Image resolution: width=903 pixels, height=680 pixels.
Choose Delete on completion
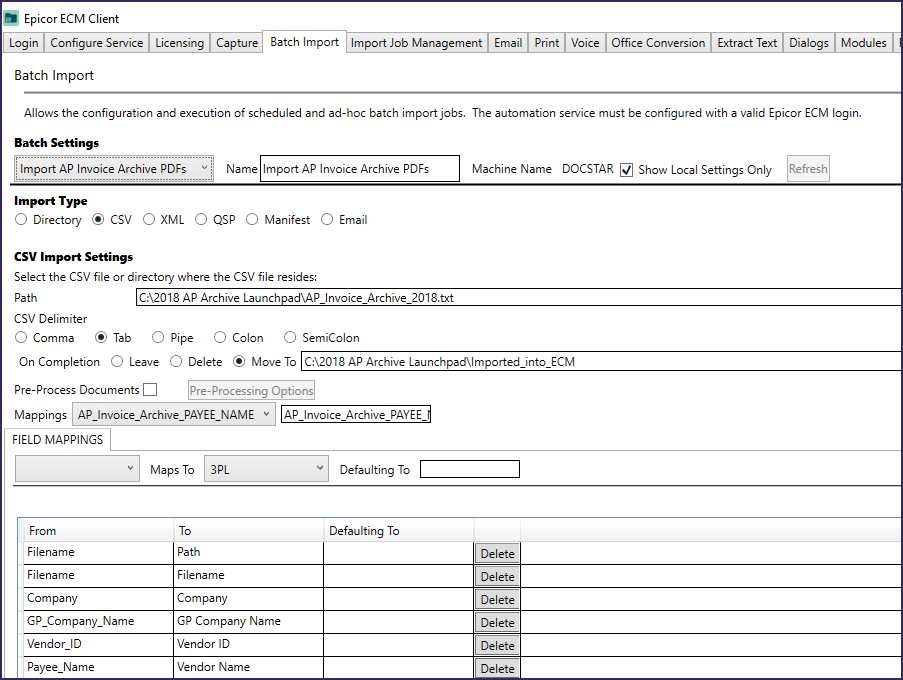(x=176, y=362)
